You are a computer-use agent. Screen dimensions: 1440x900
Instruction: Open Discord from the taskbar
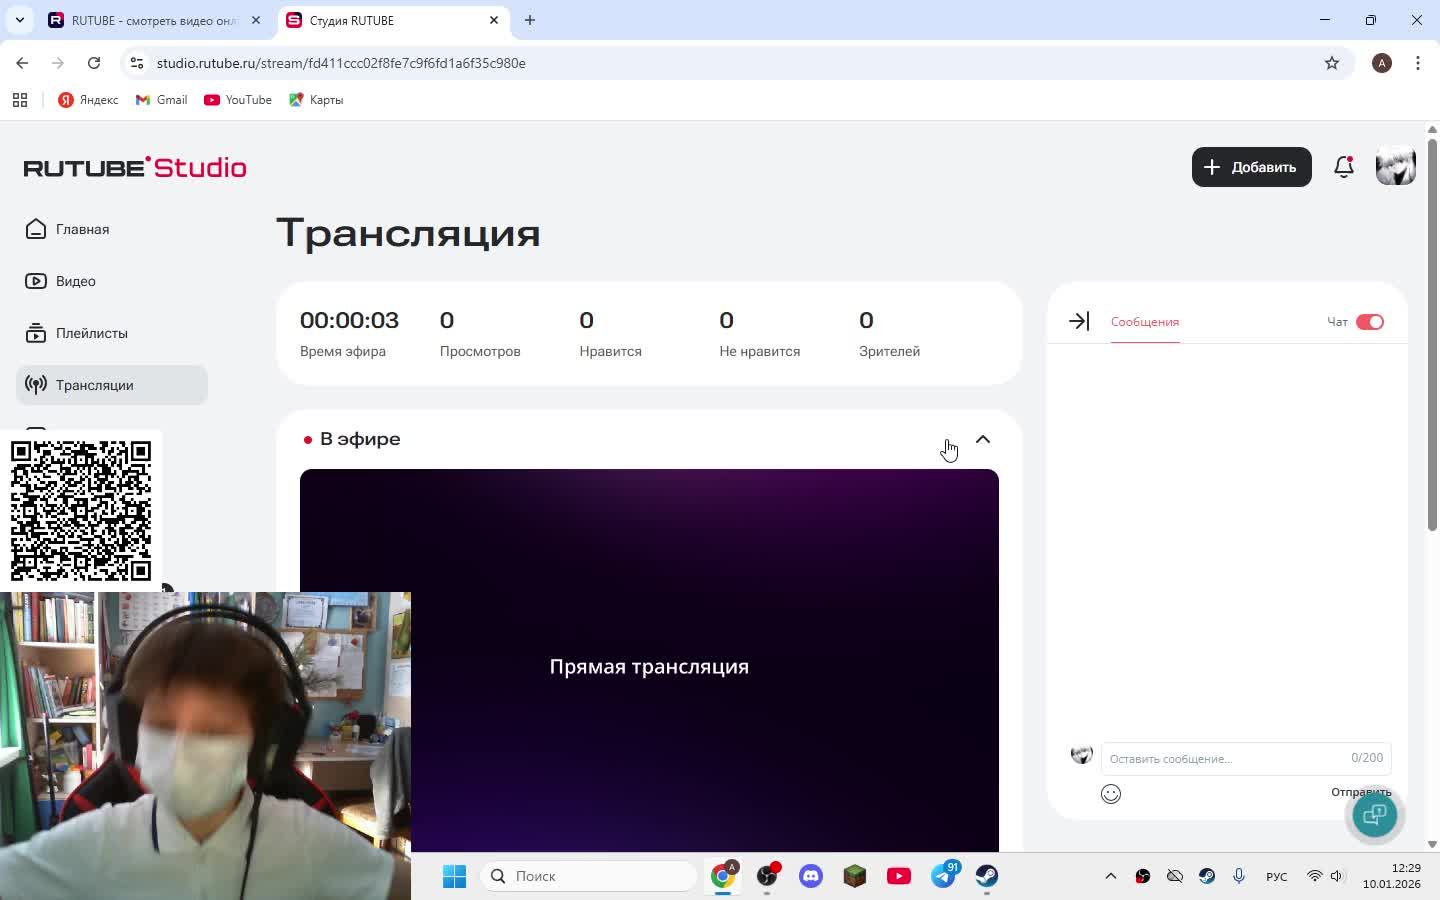(x=811, y=876)
